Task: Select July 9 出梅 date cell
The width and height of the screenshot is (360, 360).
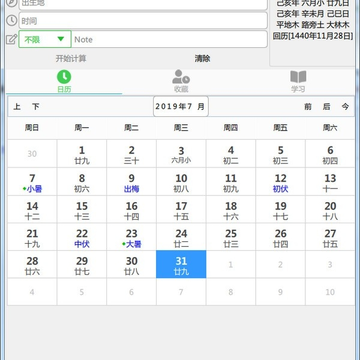Action: [131, 182]
